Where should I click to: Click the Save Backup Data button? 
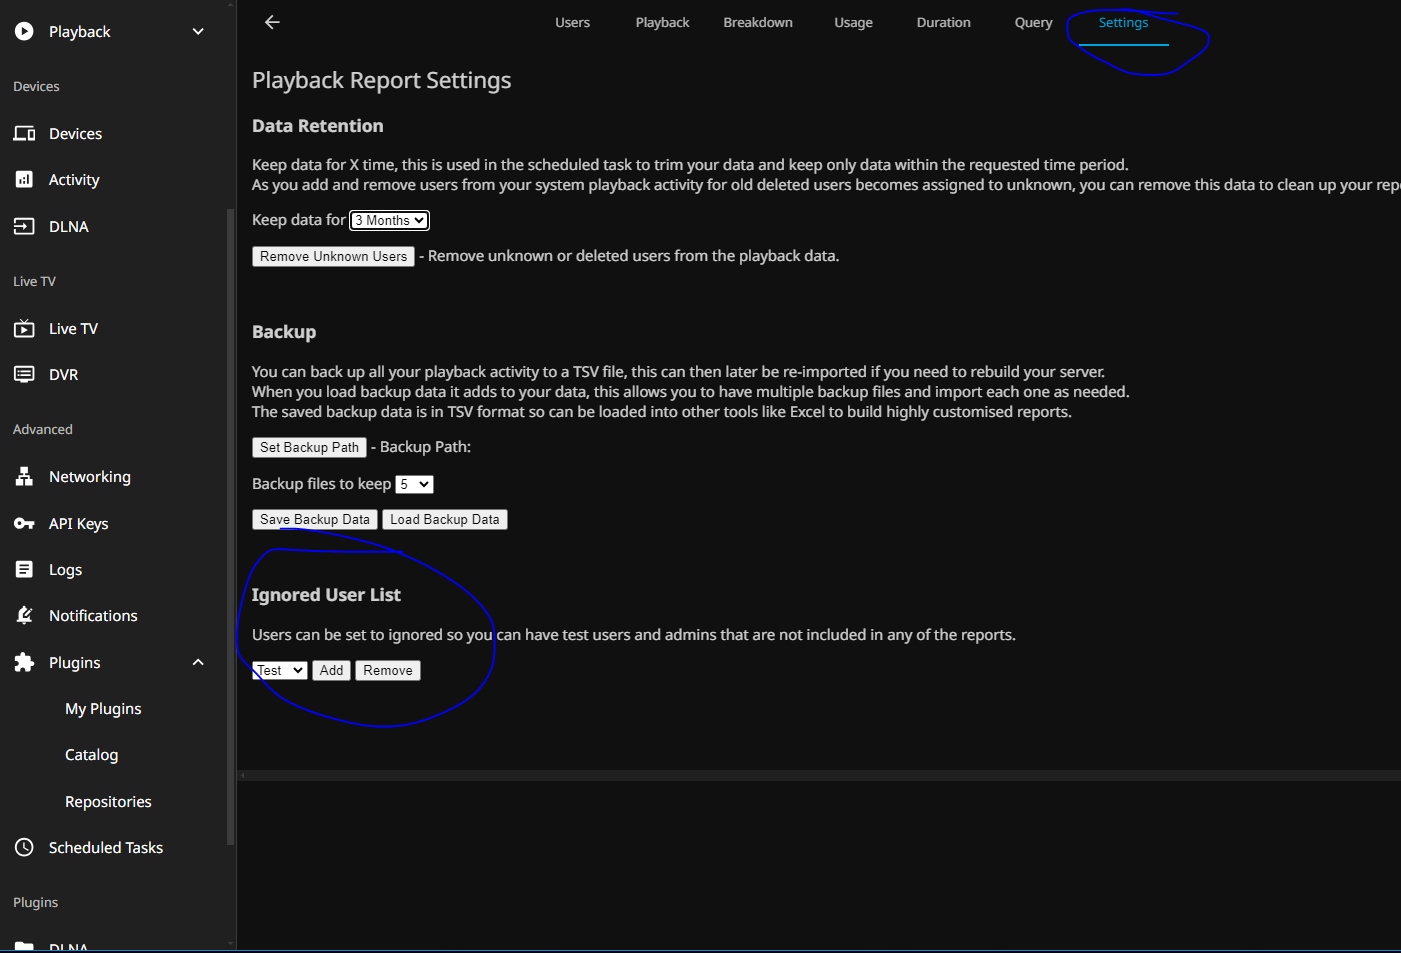point(315,520)
